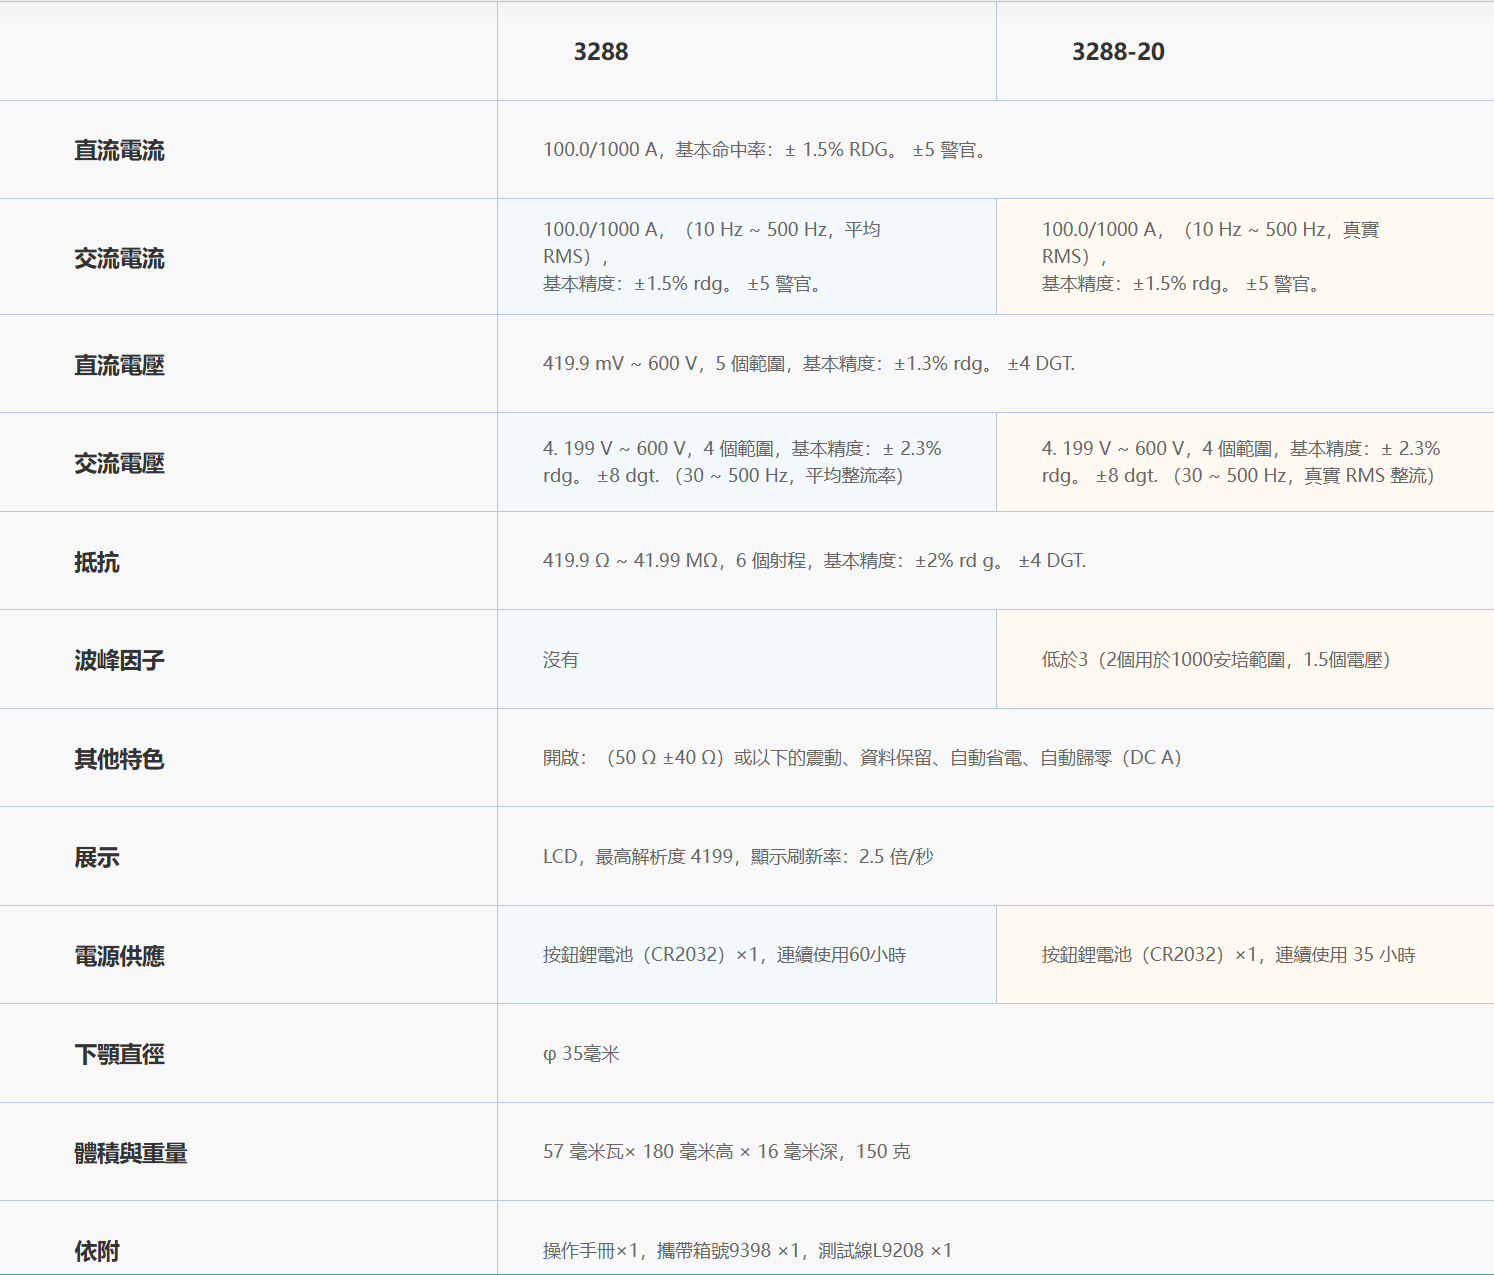1494x1275 pixels.
Task: Select the '419.9 Ω ~ 41.99 MΩ' resistance spec
Action: tap(815, 561)
